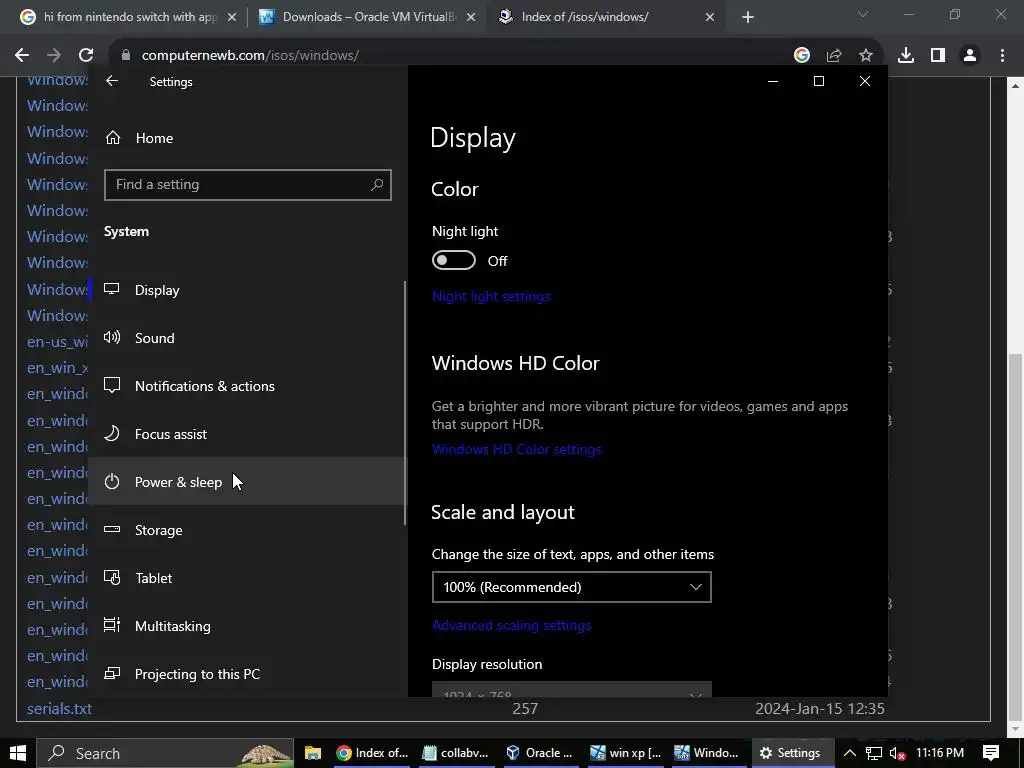This screenshot has height=768, width=1024.
Task: Switch to Oracle VirtualBox taskbar item
Action: click(x=540, y=753)
